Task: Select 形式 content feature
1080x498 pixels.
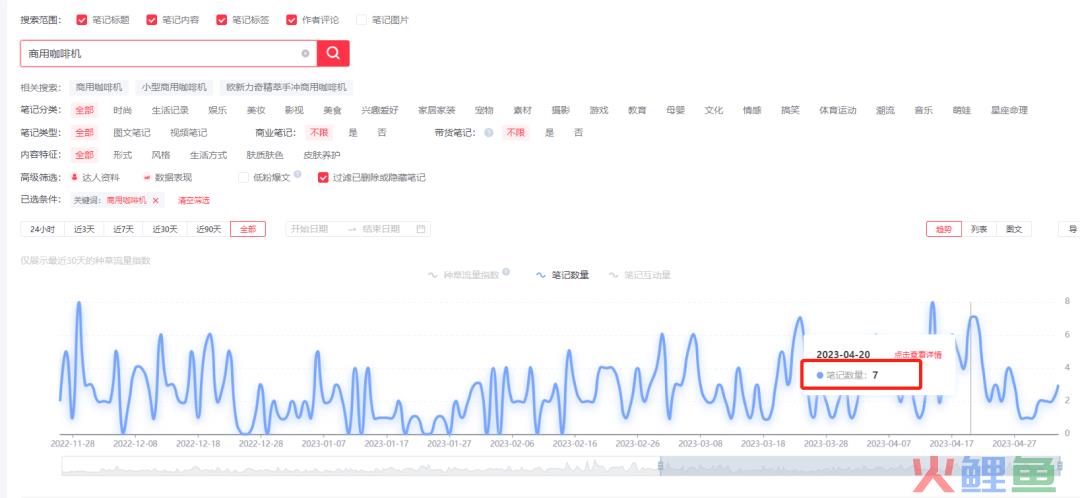Action: pos(123,155)
